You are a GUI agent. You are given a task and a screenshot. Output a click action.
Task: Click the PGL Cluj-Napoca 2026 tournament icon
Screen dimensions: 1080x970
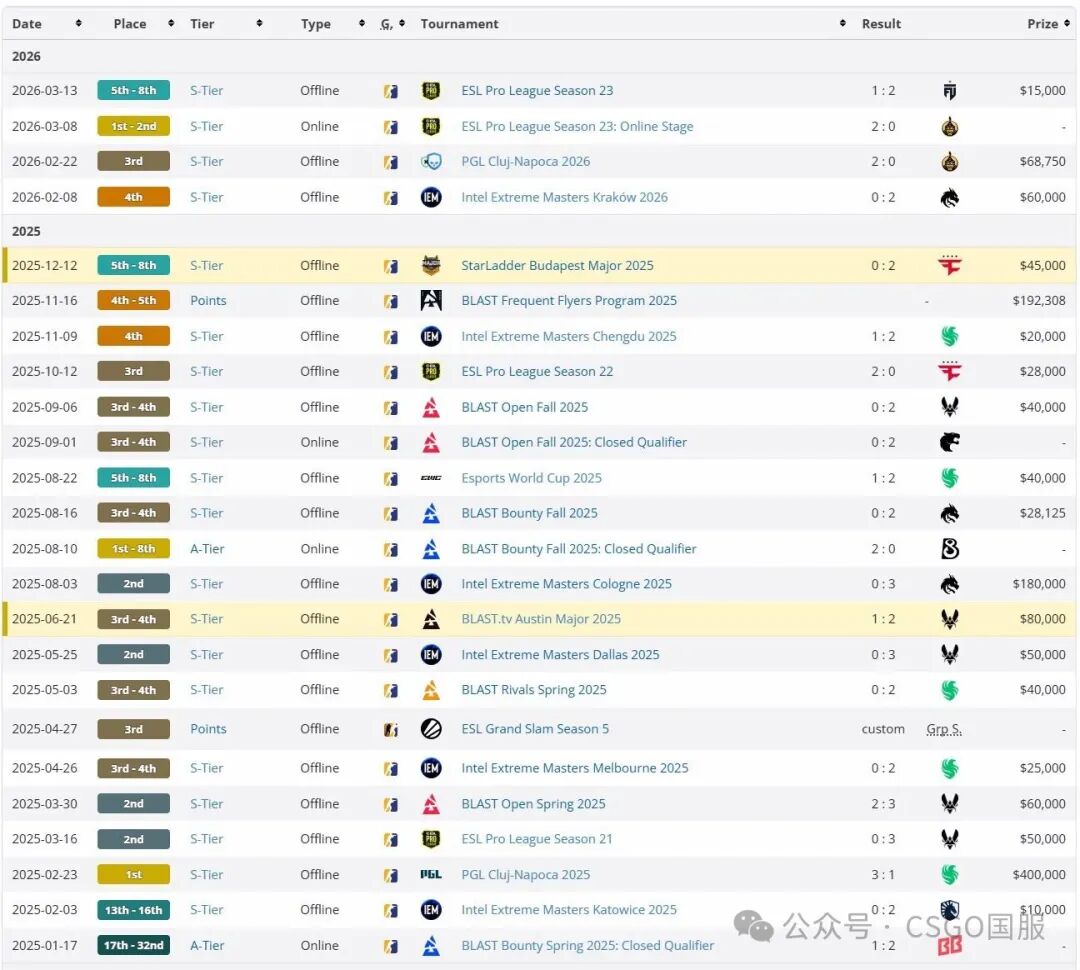pos(431,162)
